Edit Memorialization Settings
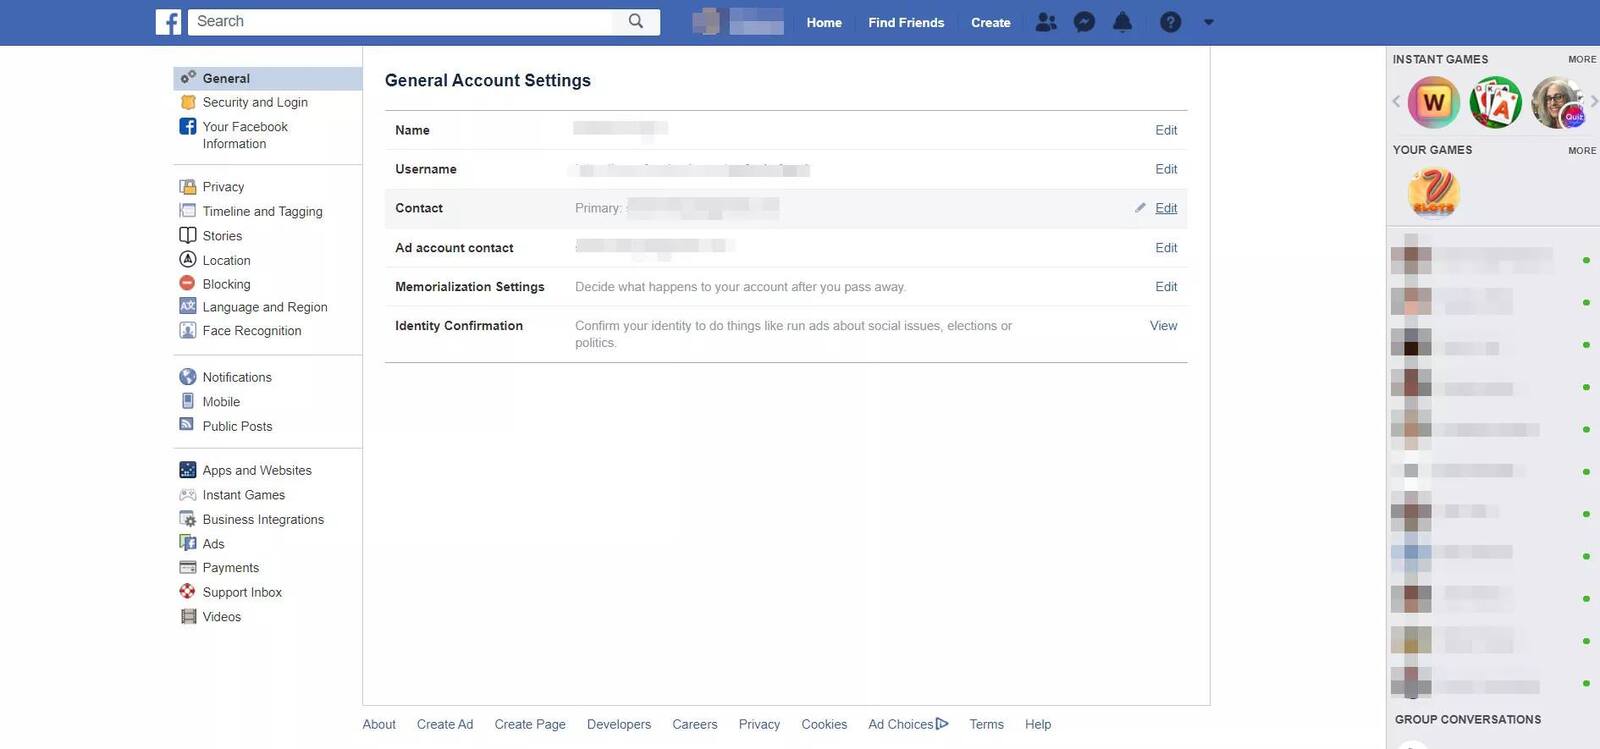 coord(1166,287)
